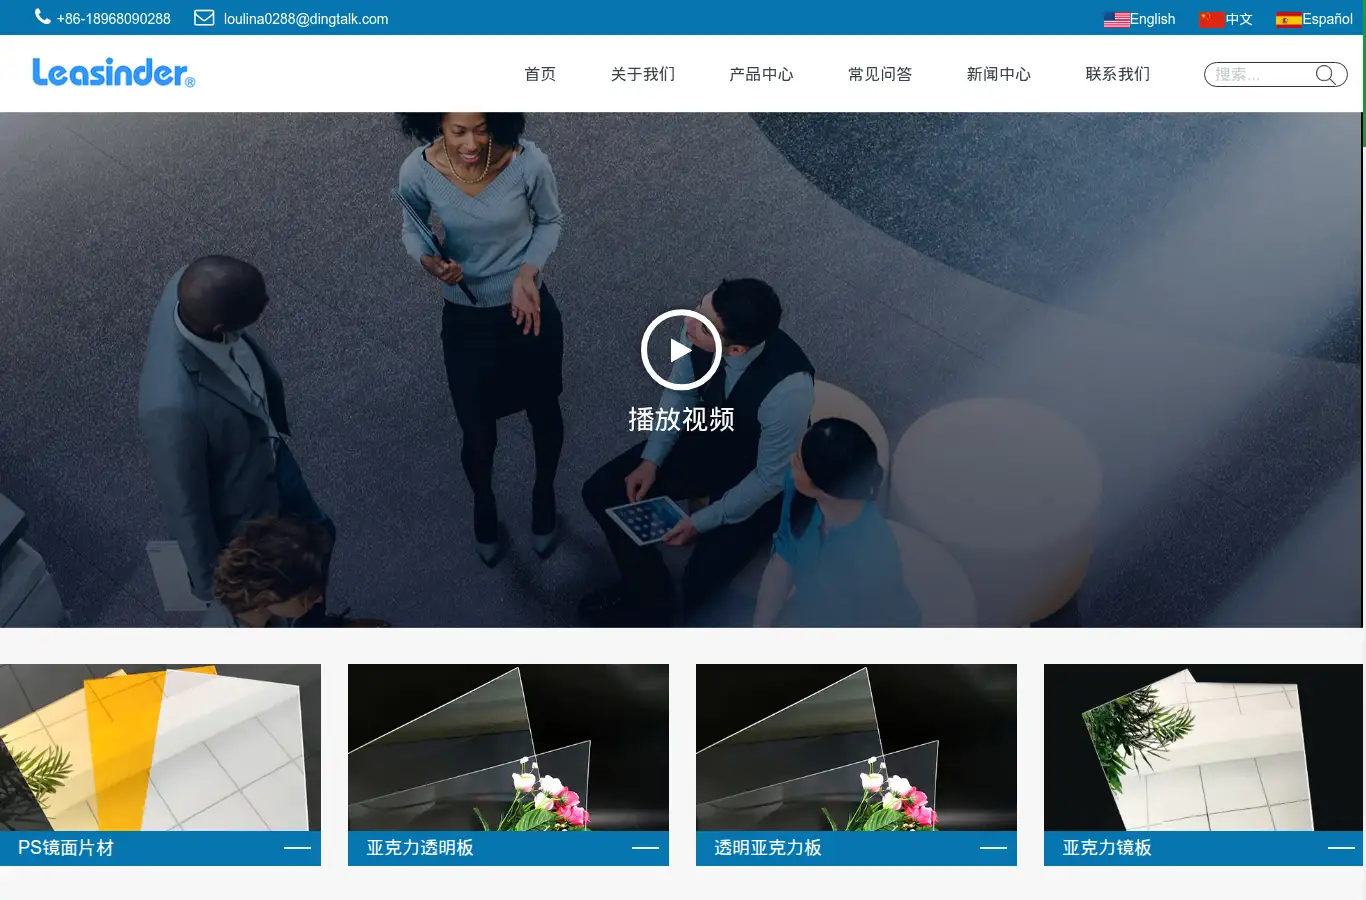
Task: Open the 联系我们 menu item
Action: [1118, 74]
